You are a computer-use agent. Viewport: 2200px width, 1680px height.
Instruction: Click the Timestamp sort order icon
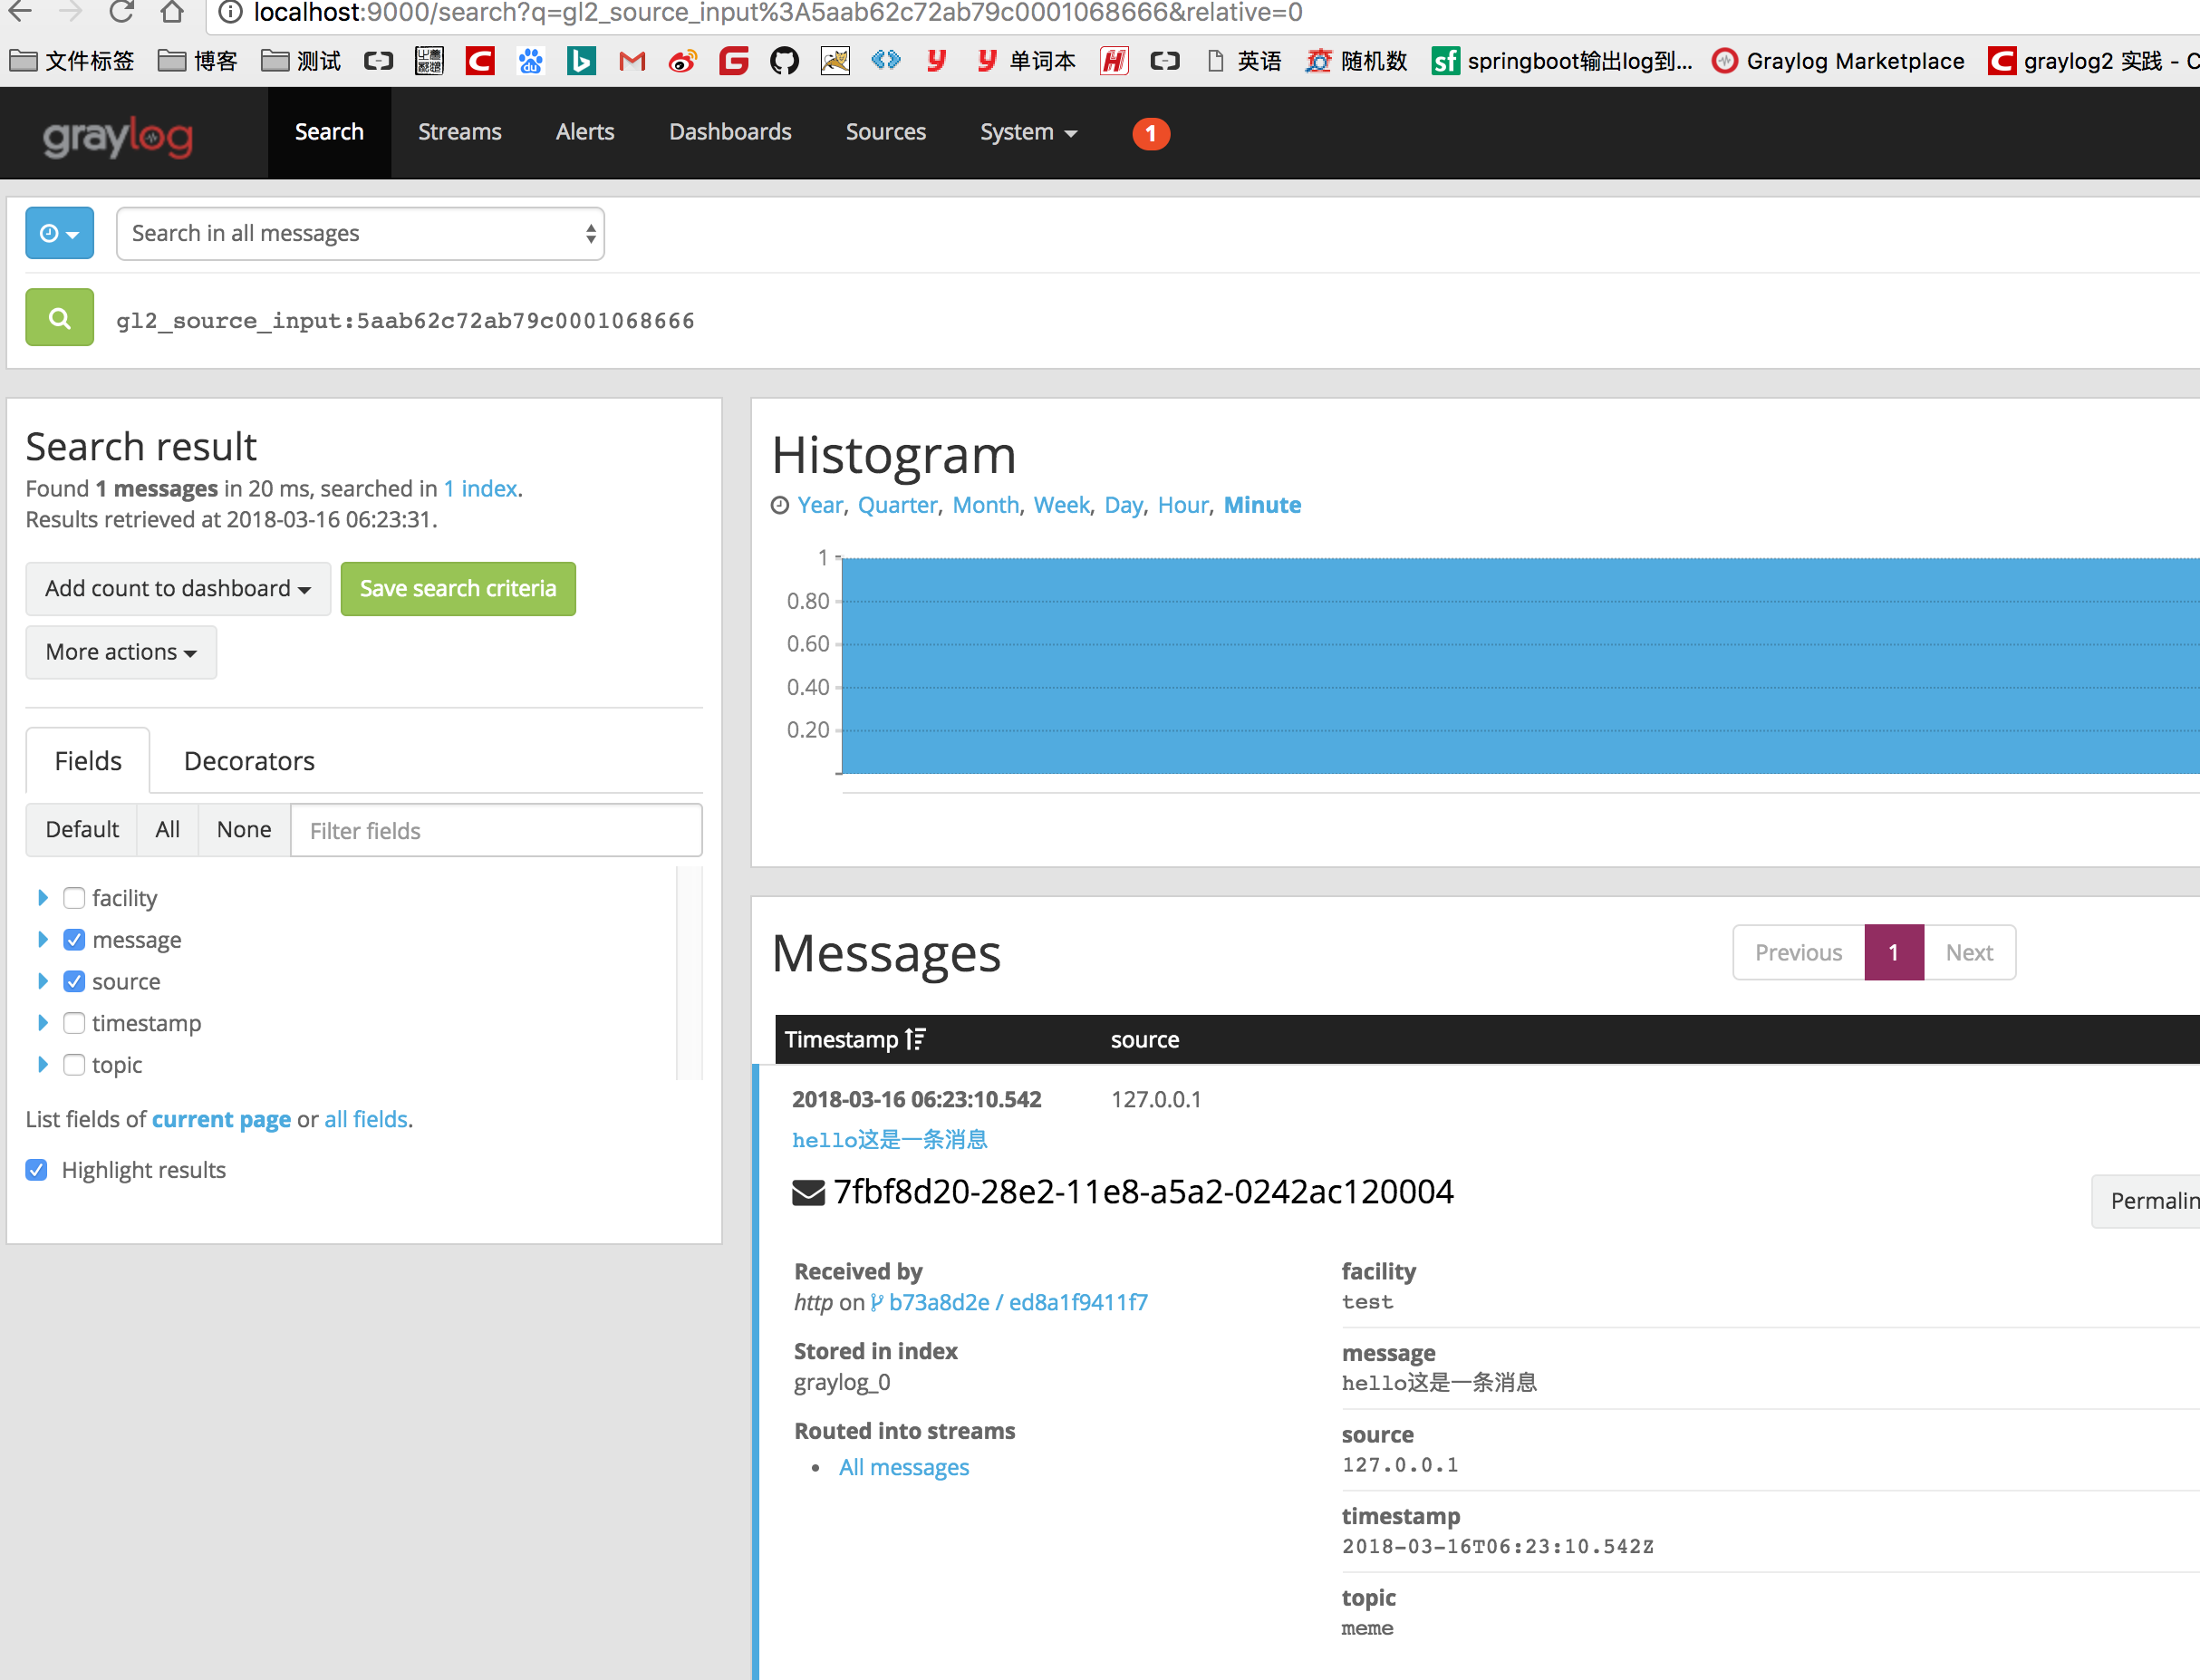(915, 1039)
